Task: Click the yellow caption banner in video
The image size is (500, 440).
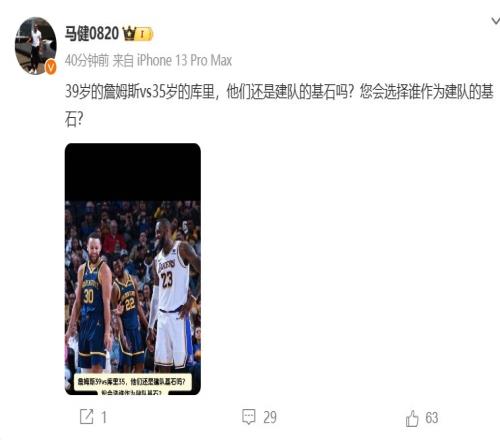Action: click(x=133, y=384)
